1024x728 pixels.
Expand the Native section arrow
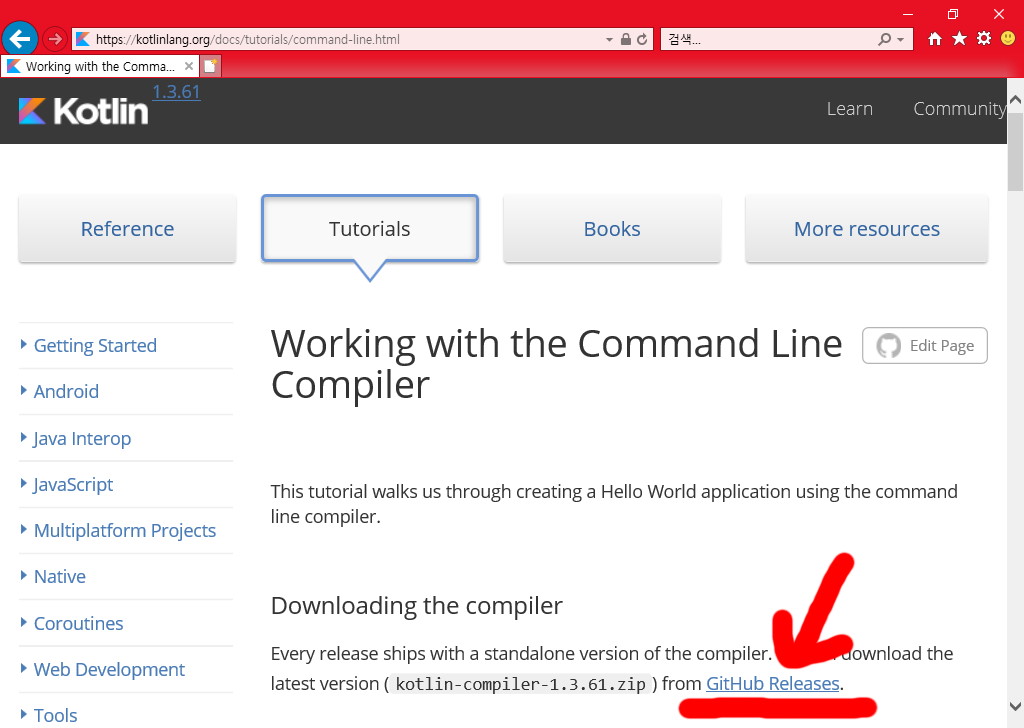(24, 575)
